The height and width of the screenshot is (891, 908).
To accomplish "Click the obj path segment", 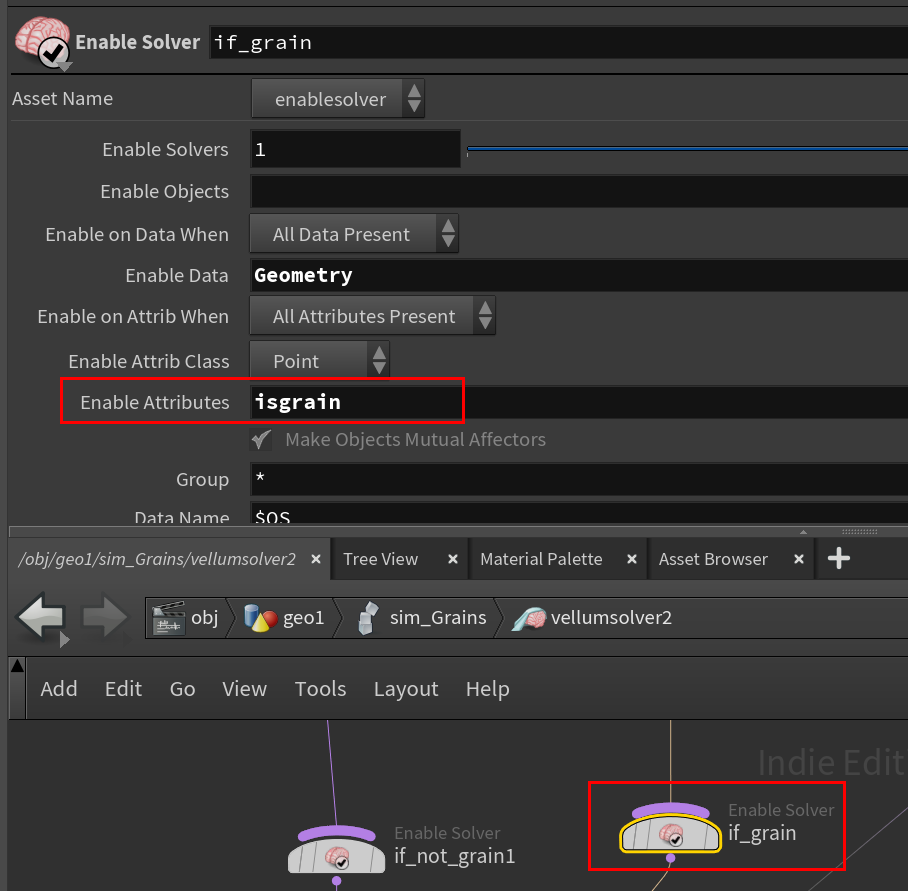I will [x=186, y=618].
